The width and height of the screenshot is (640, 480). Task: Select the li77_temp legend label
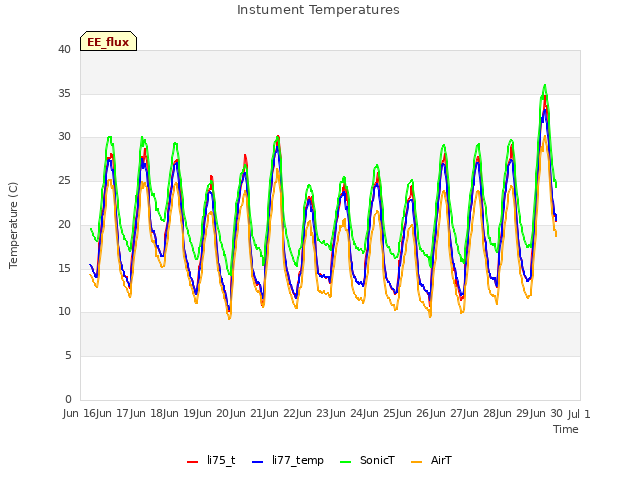[298, 460]
